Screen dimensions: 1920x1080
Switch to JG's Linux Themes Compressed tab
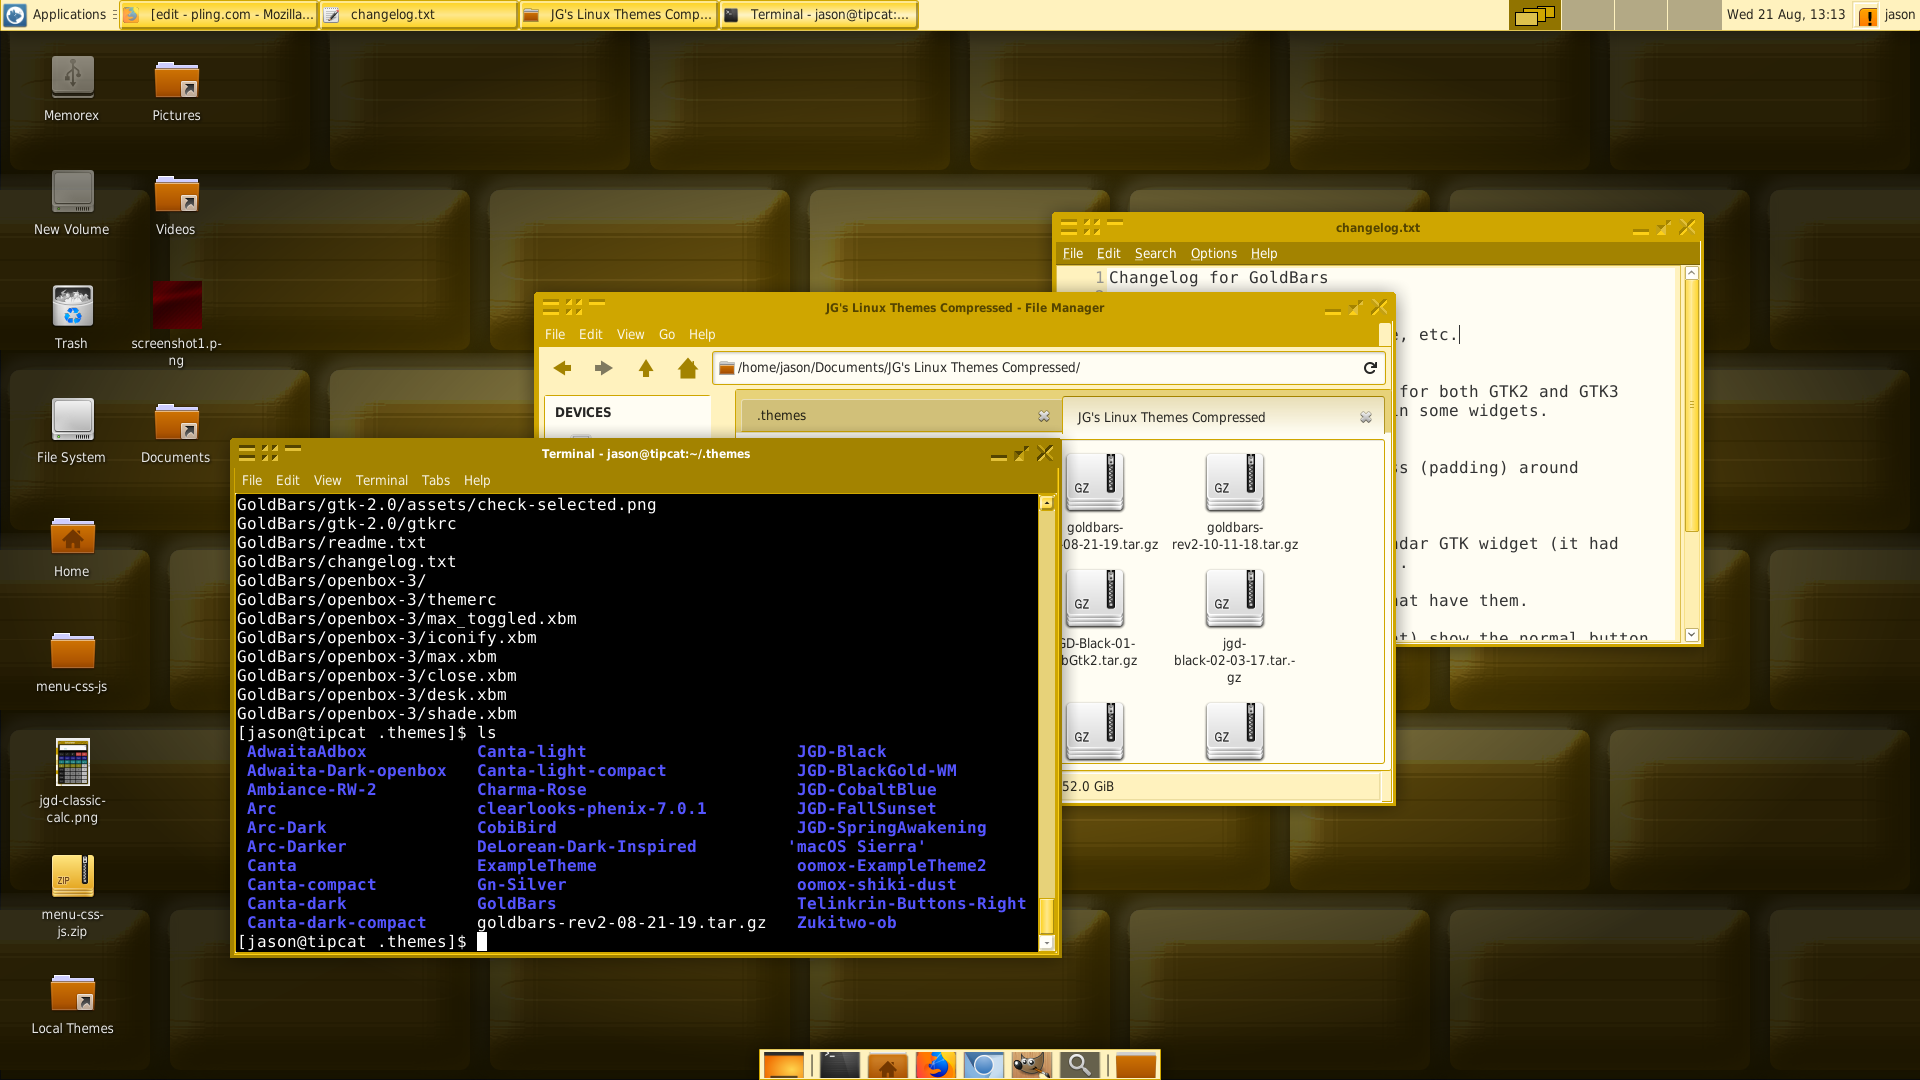(1222, 417)
